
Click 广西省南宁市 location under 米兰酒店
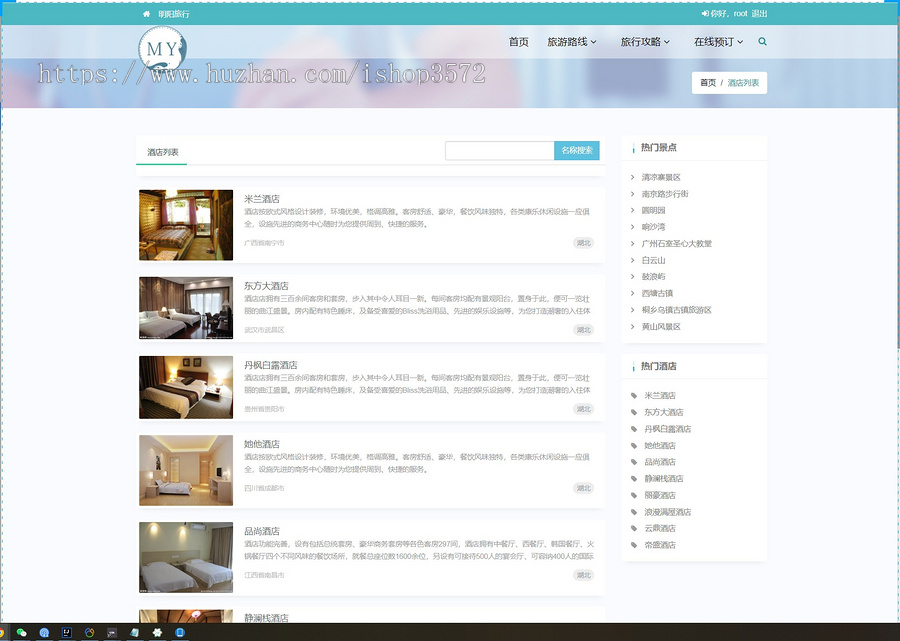click(x=264, y=243)
